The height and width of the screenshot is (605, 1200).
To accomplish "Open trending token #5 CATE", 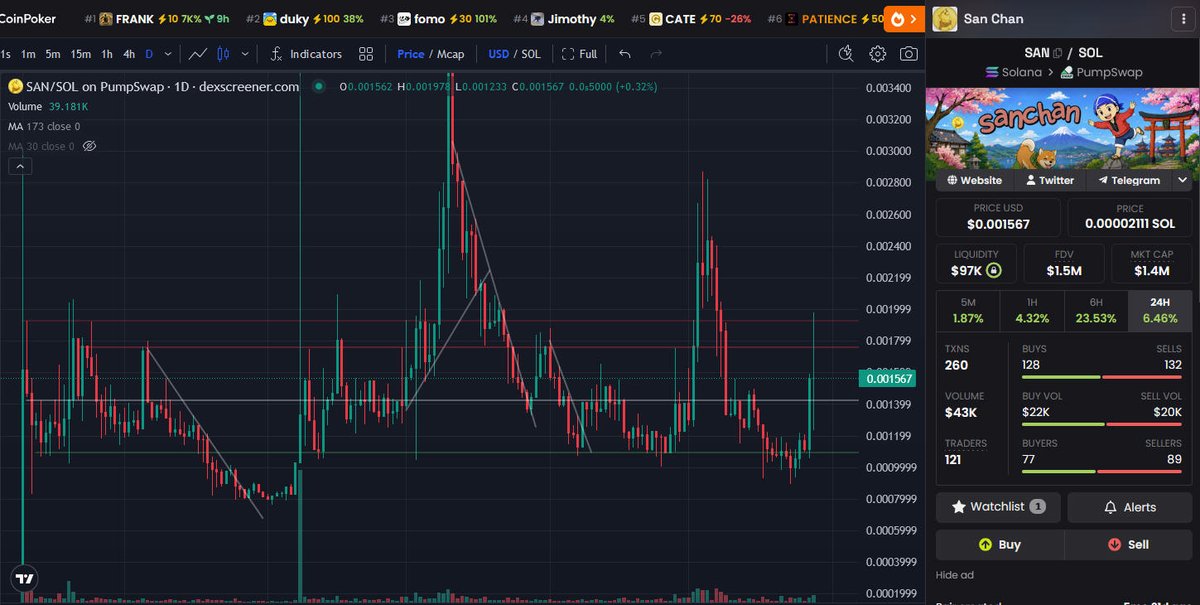I will pyautogui.click(x=692, y=19).
